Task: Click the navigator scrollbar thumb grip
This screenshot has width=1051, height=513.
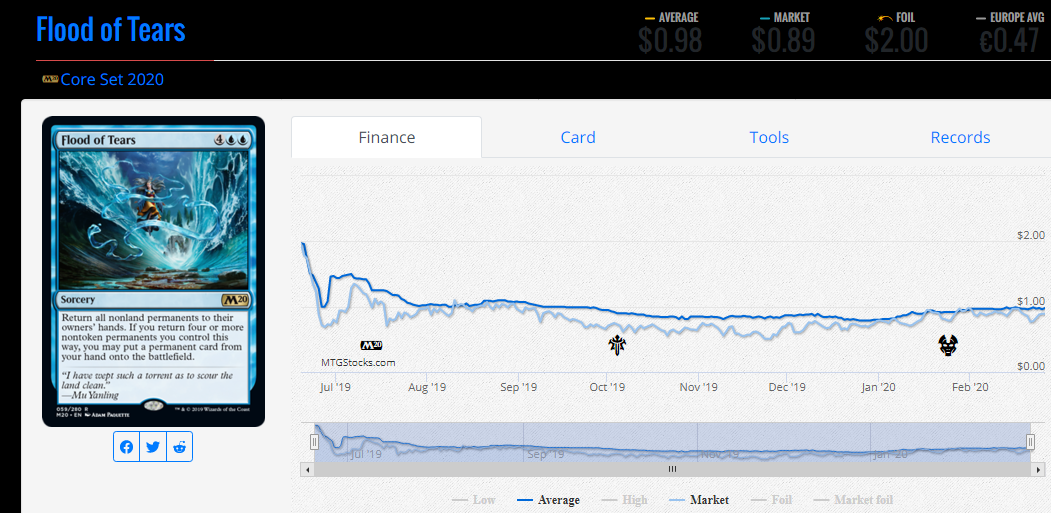Action: coord(672,469)
